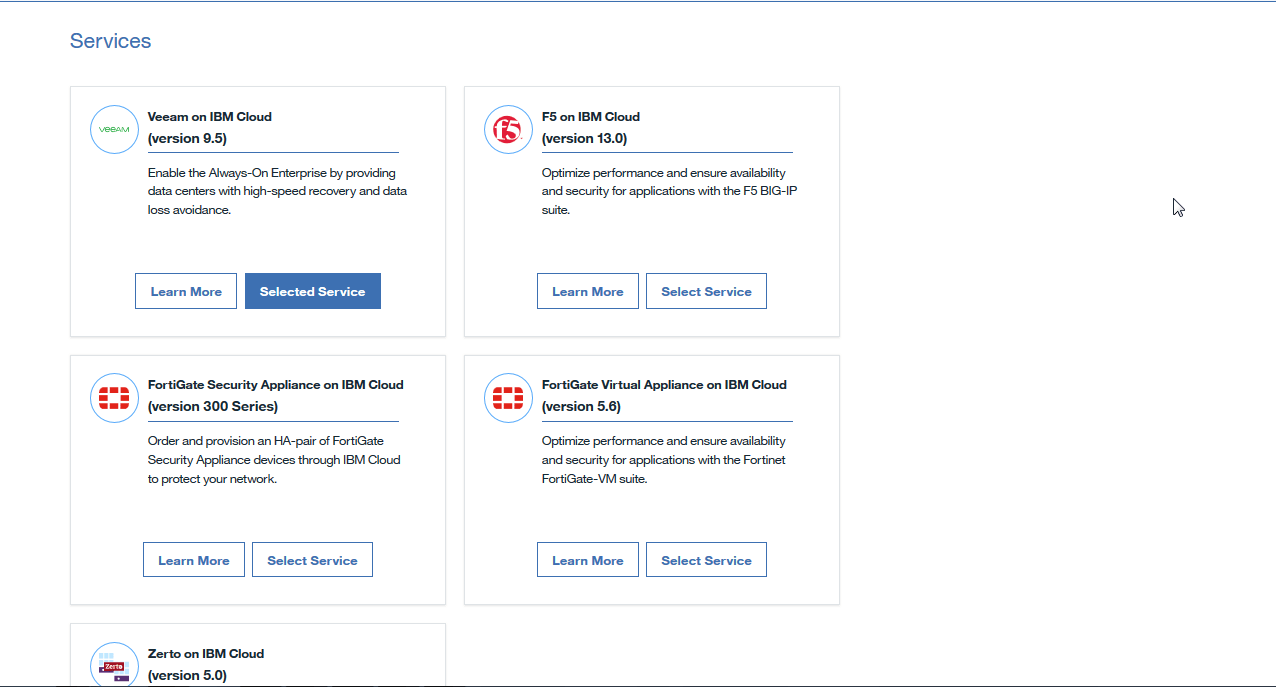Click the Zerto logo icon
The image size is (1276, 687).
[114, 666]
